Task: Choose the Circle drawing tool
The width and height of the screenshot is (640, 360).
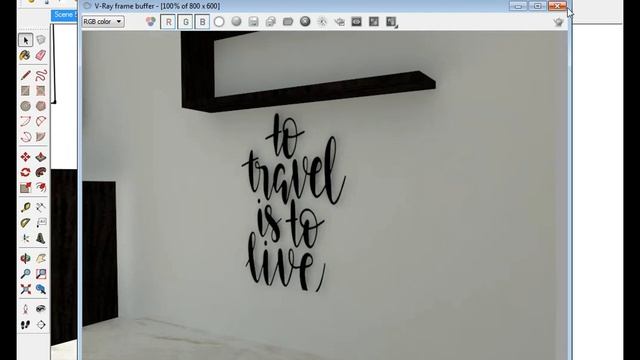Action: [25, 106]
